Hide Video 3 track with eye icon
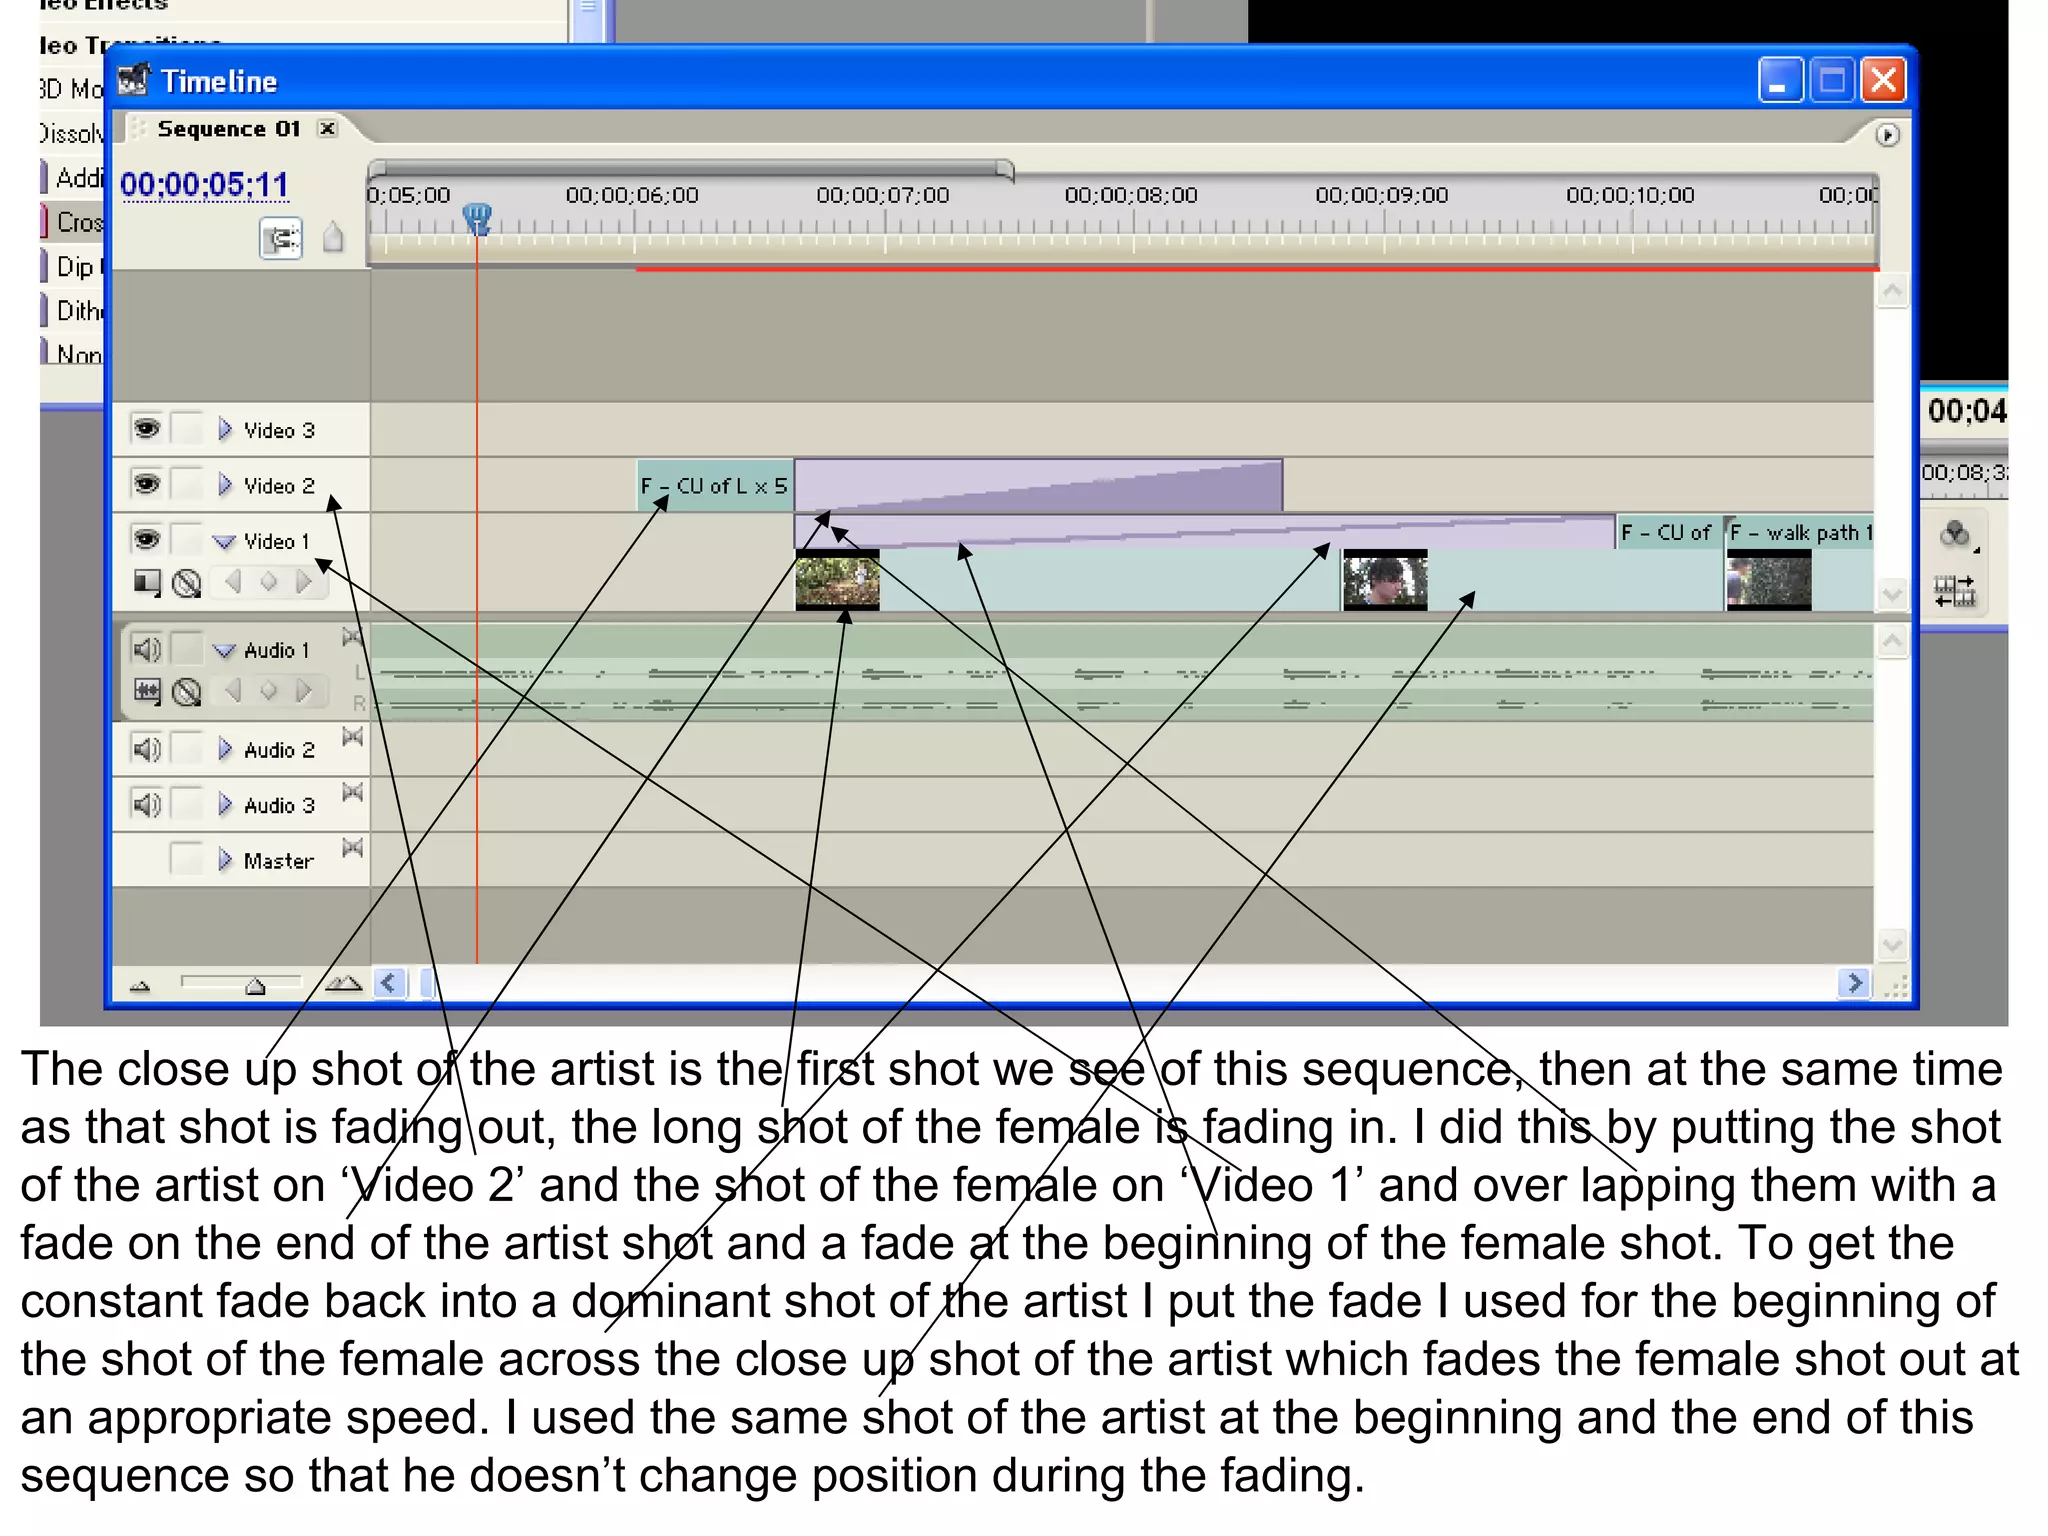 click(x=146, y=429)
